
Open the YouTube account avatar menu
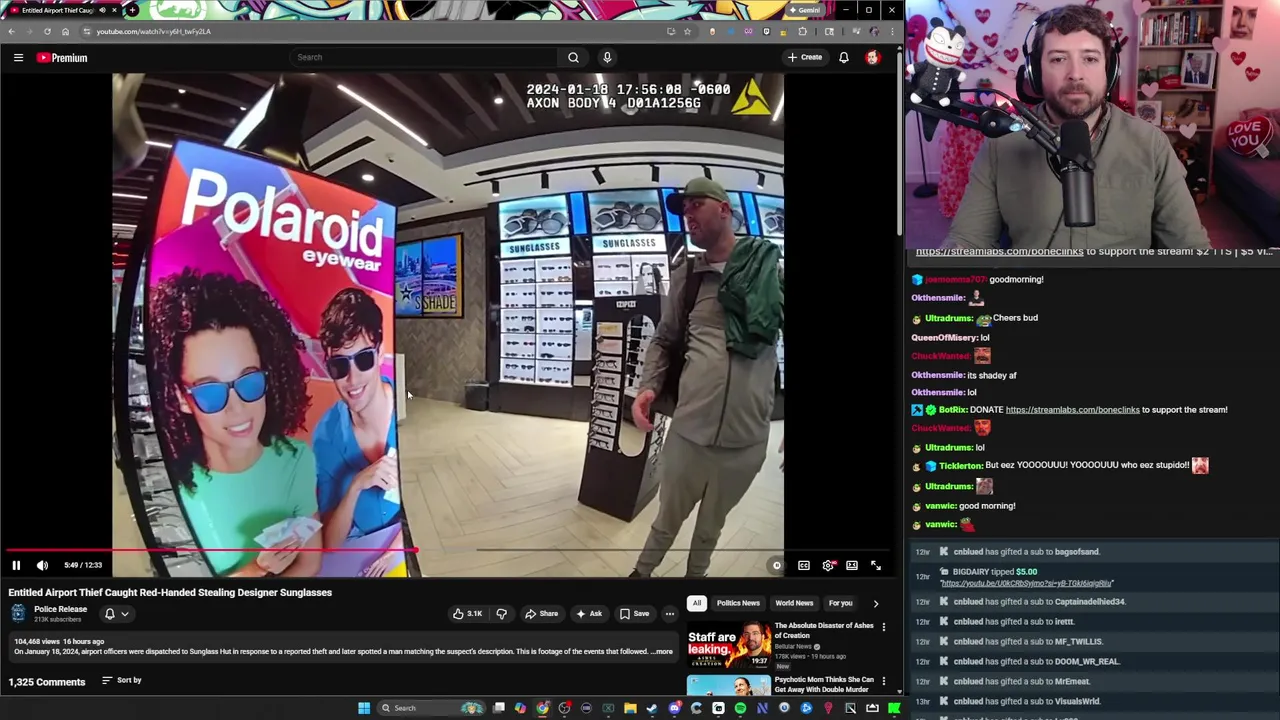tap(873, 57)
